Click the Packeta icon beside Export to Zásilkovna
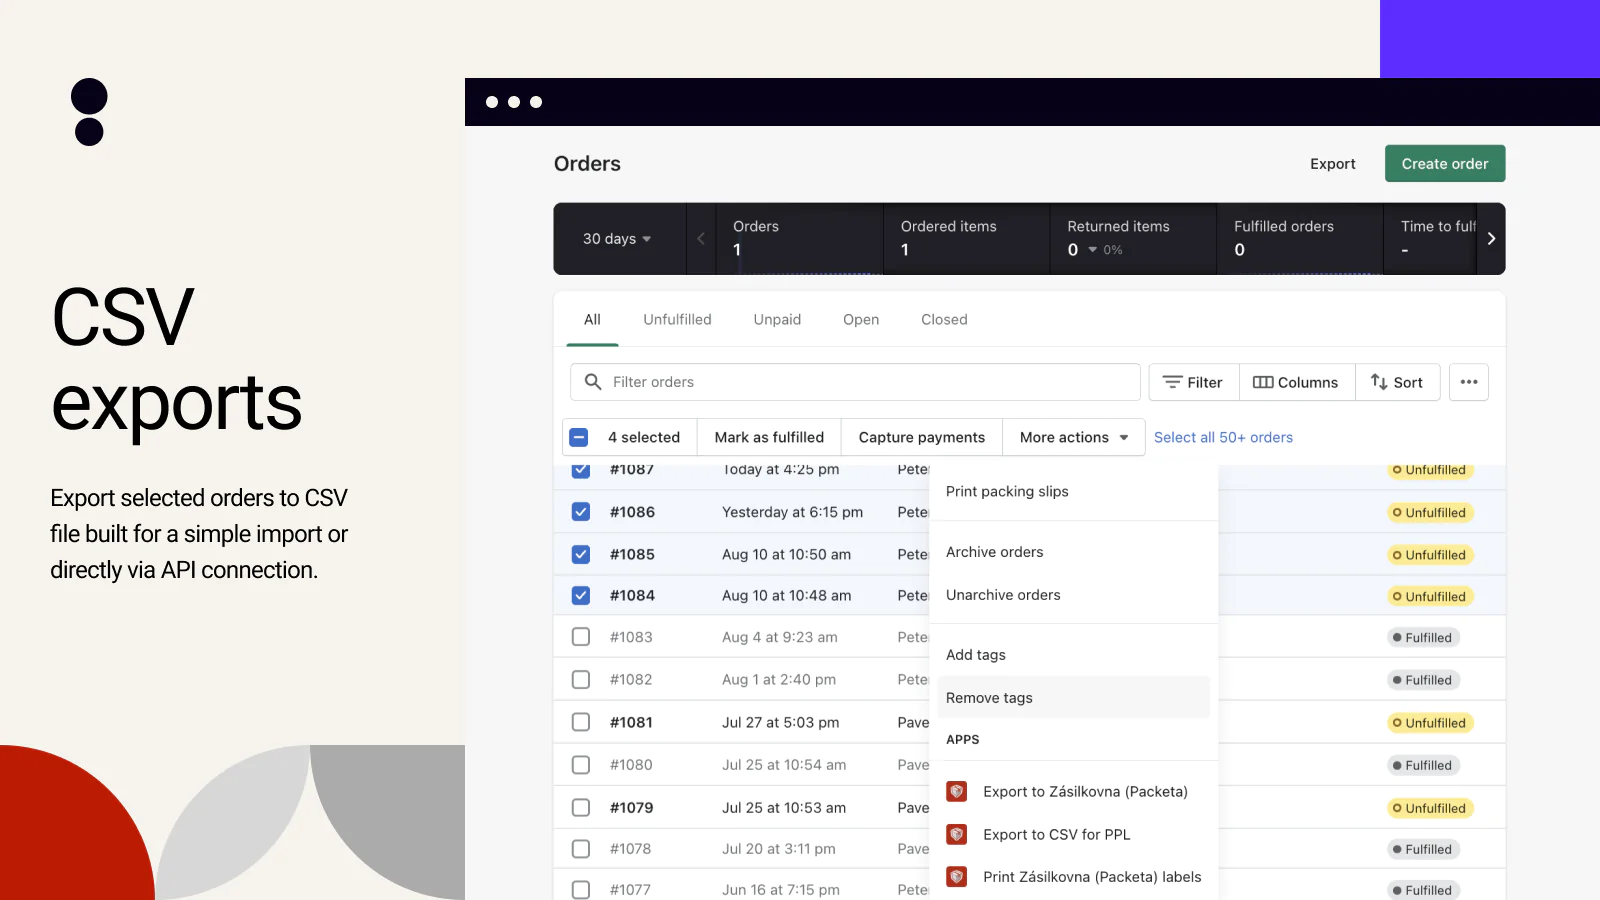1600x900 pixels. (x=957, y=792)
